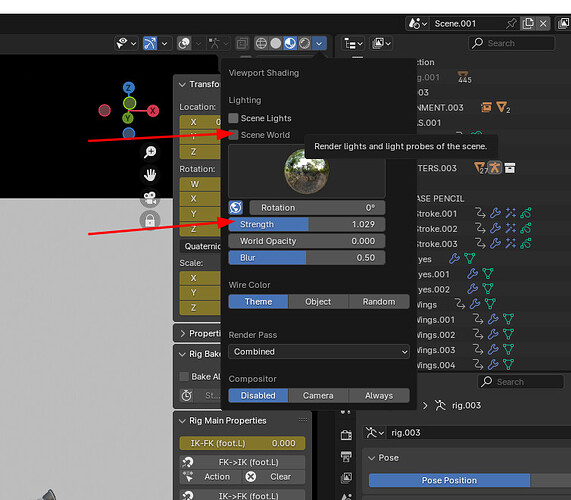571x500 pixels.
Task: Open gizmo options dropdown arrow
Action: 165,43
